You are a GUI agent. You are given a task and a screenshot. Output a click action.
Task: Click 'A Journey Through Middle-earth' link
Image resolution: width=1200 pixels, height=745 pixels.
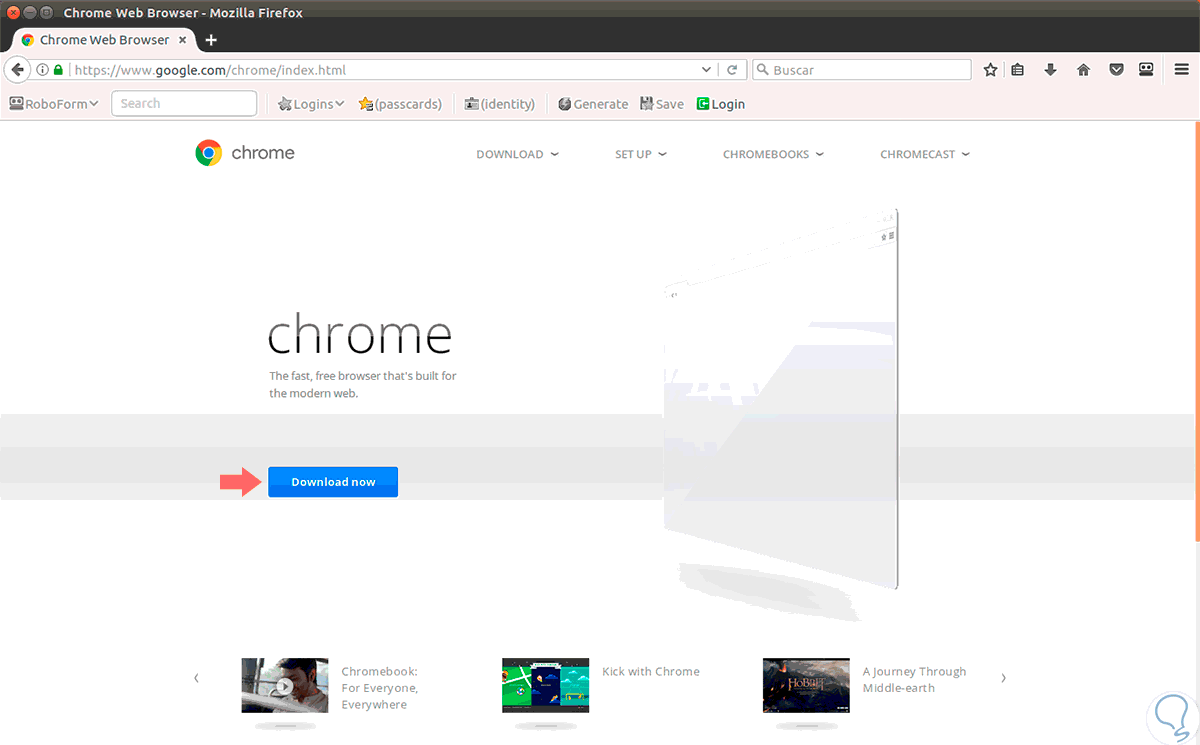[915, 680]
